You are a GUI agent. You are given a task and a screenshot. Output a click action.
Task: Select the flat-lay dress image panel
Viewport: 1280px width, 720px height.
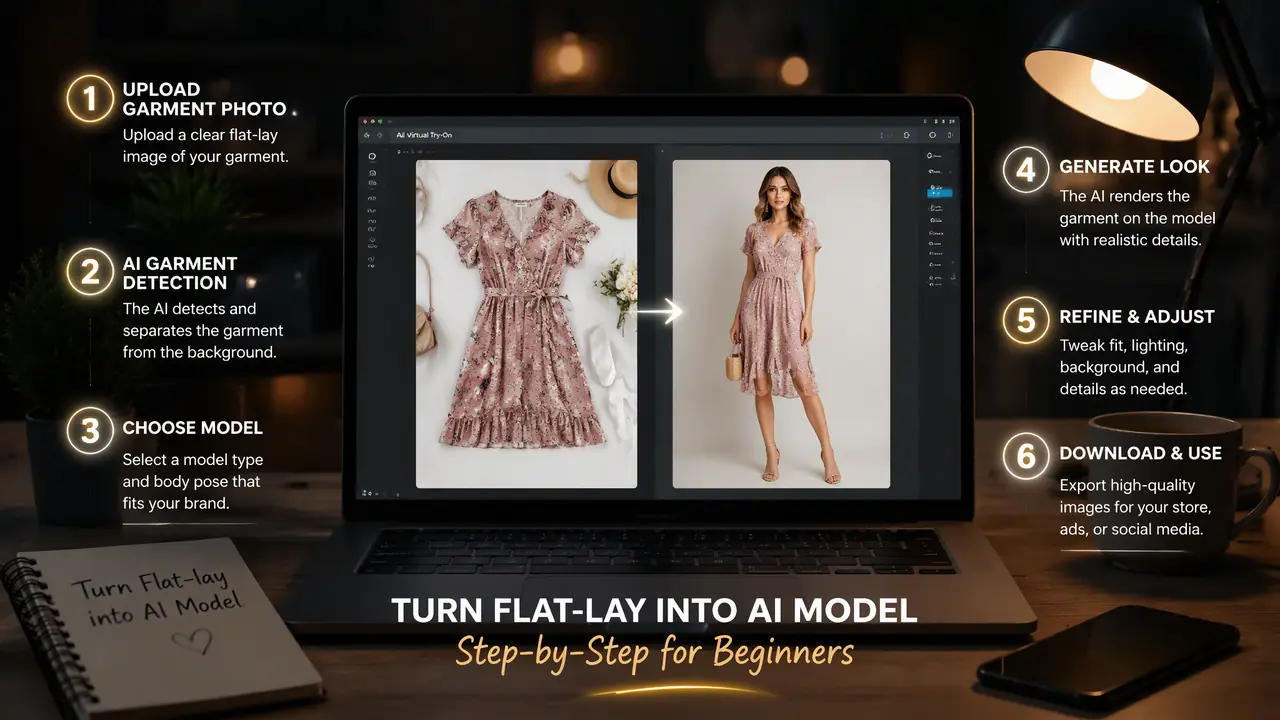click(526, 324)
